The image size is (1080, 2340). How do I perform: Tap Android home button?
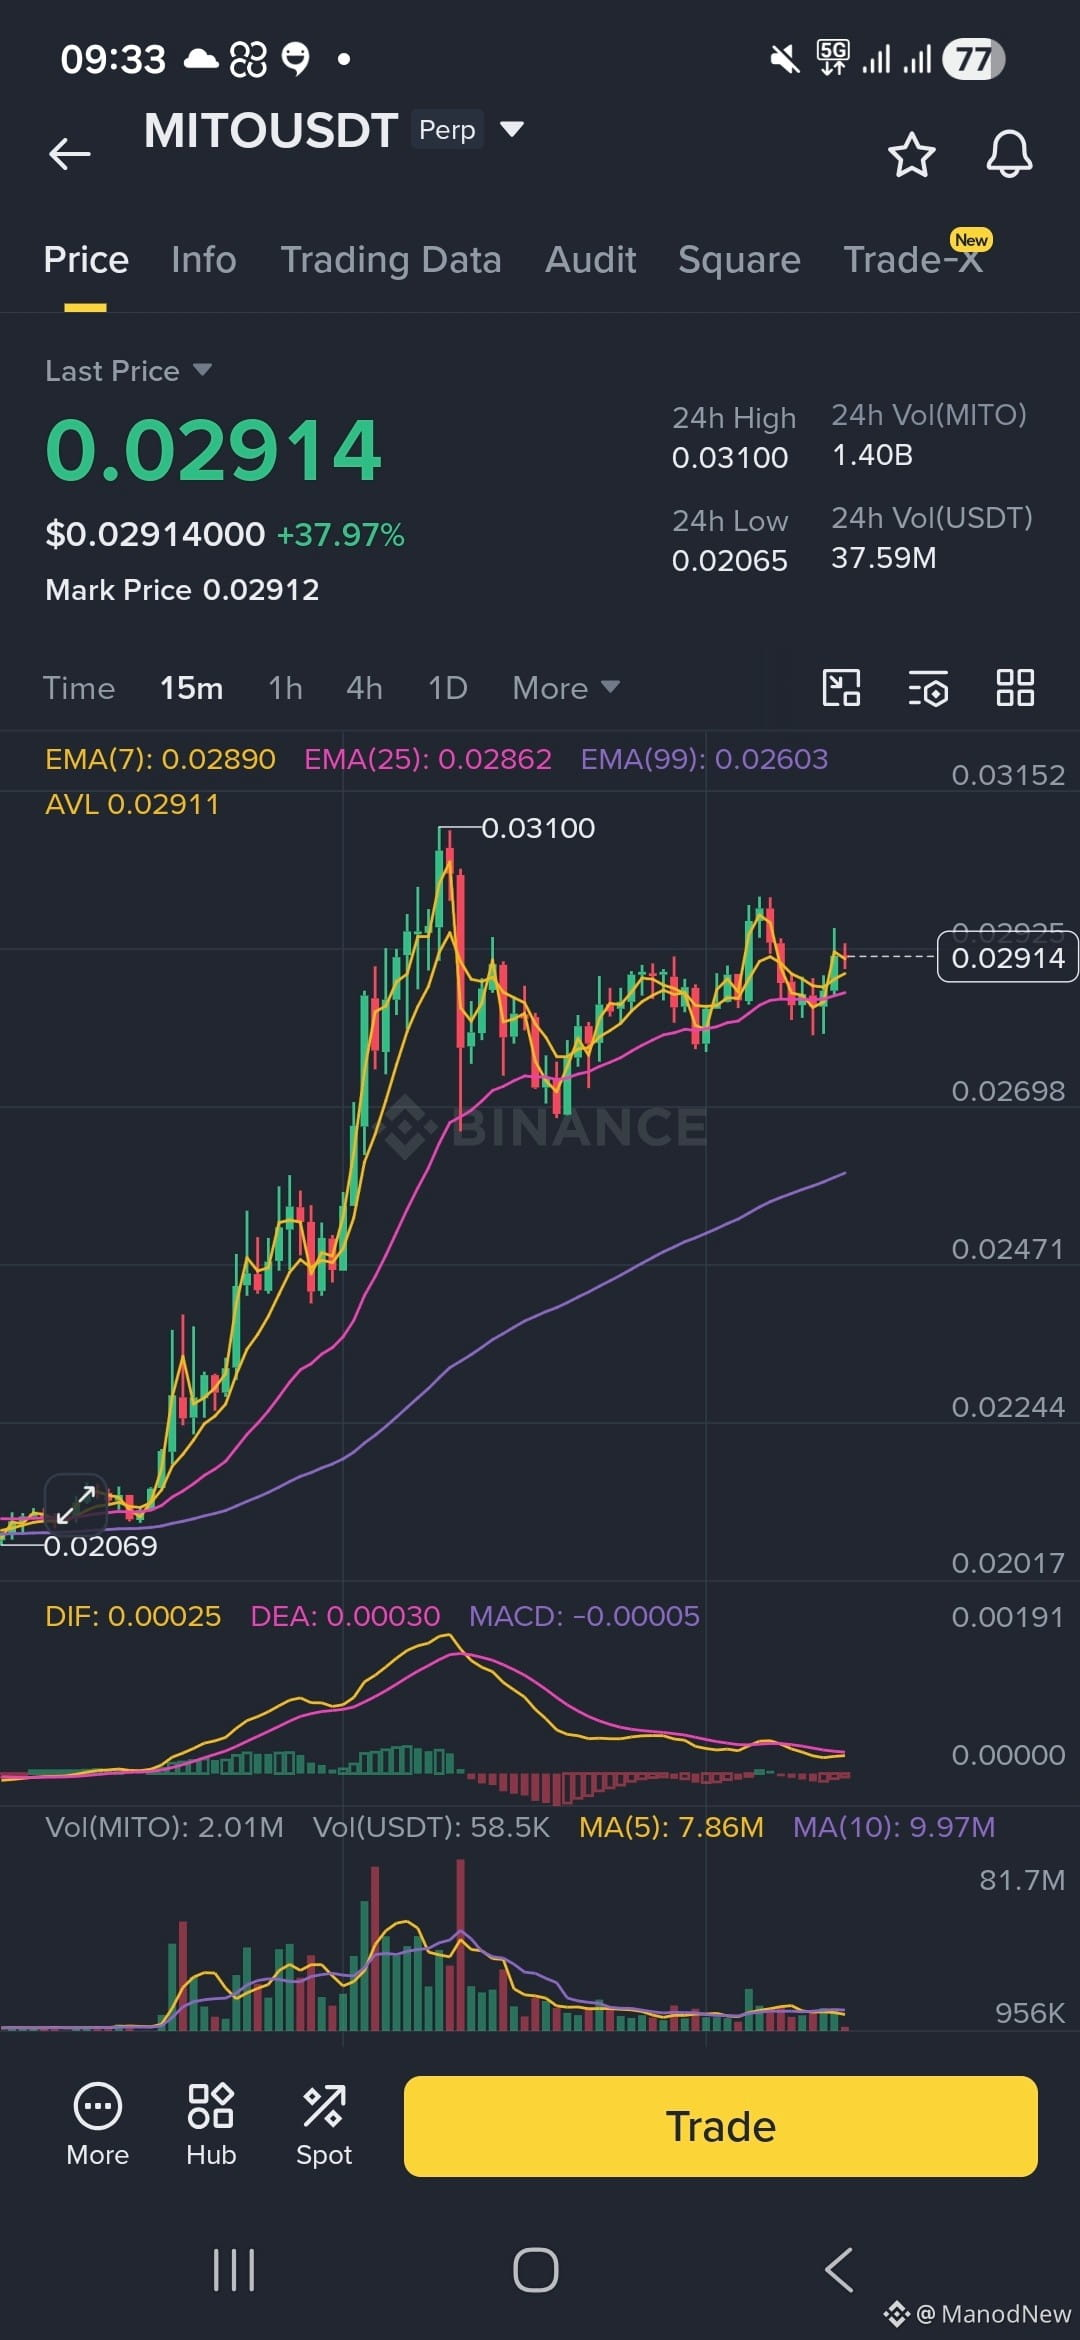(x=536, y=2270)
